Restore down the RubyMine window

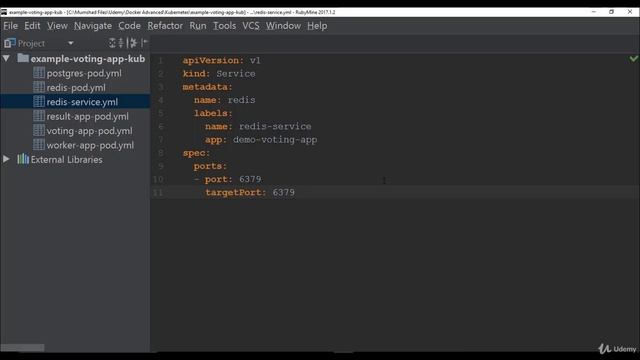(611, 12)
